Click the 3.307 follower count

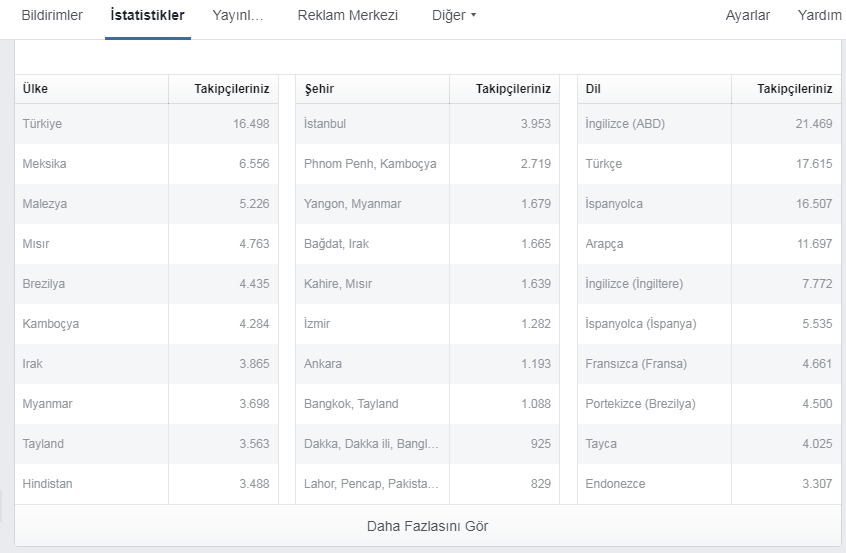[x=817, y=483]
